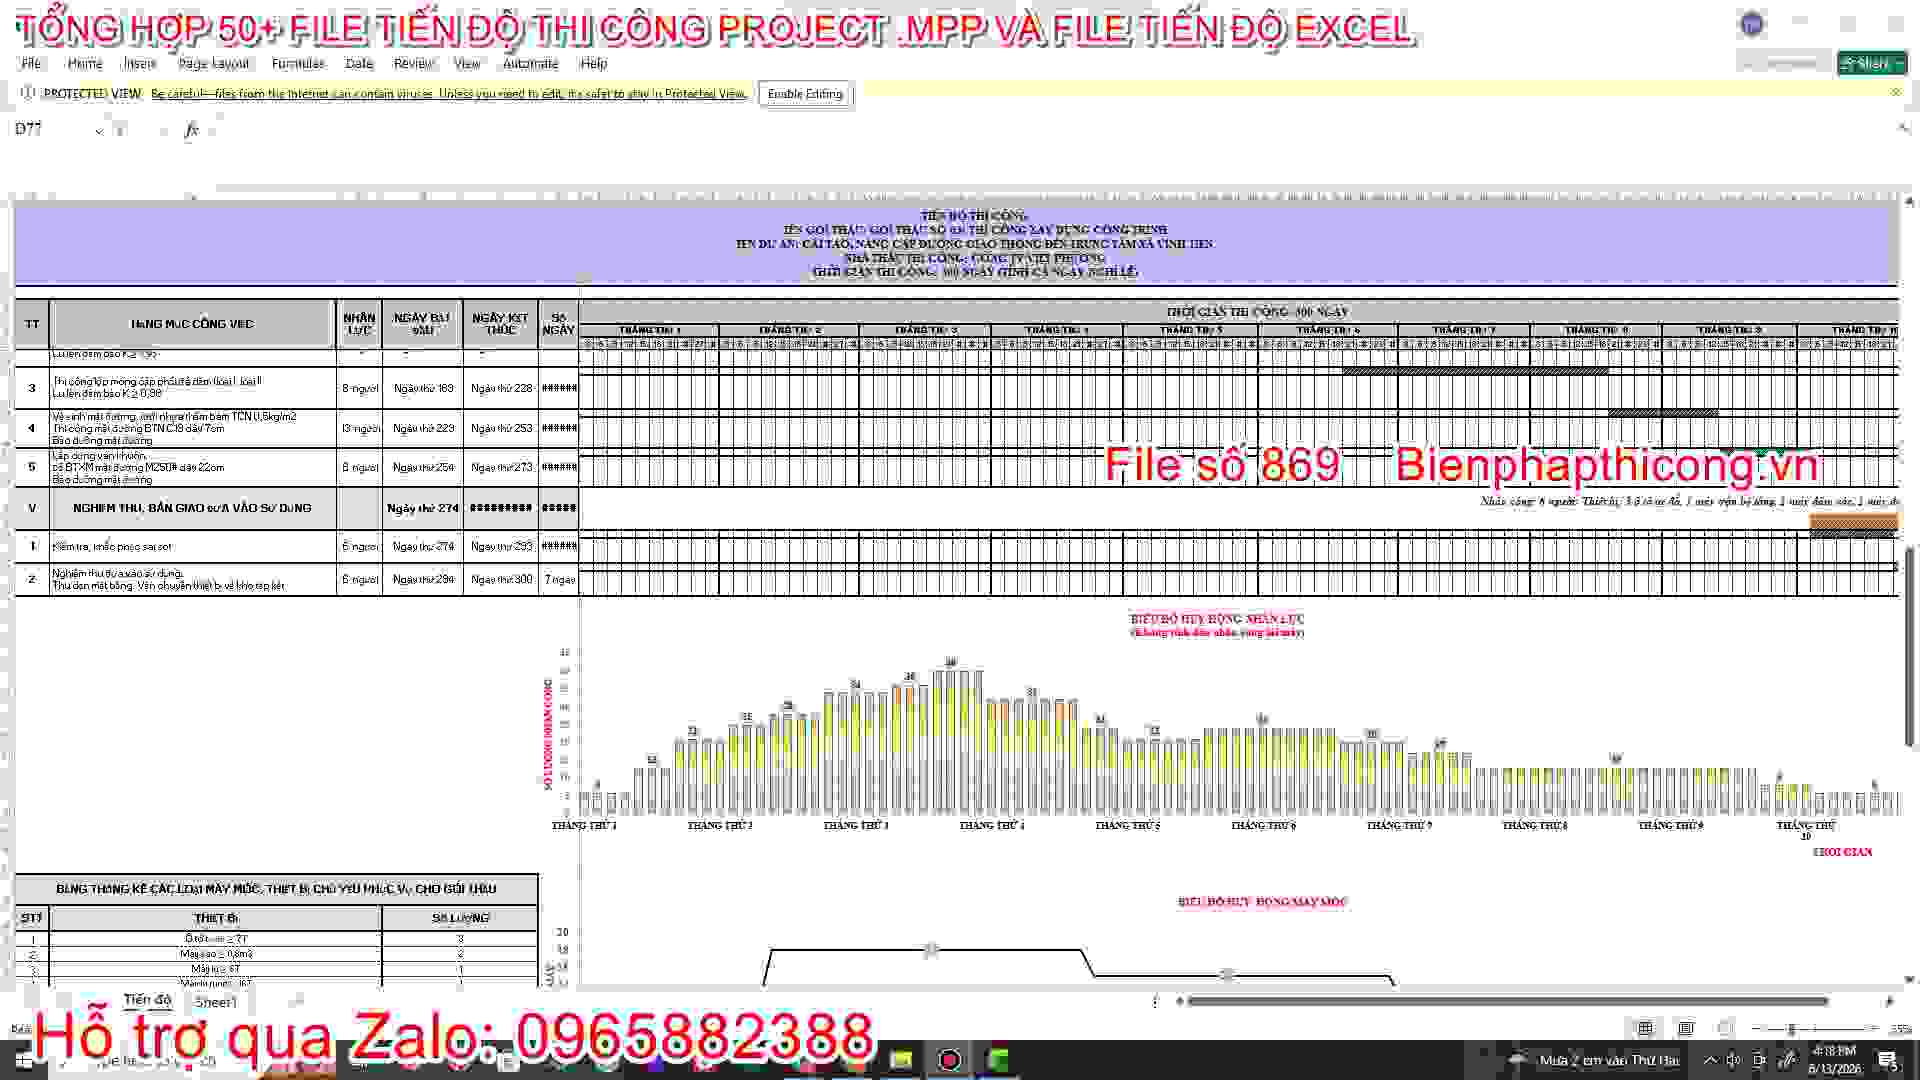The image size is (1920, 1080).
Task: Open the Help tab
Action: click(593, 63)
